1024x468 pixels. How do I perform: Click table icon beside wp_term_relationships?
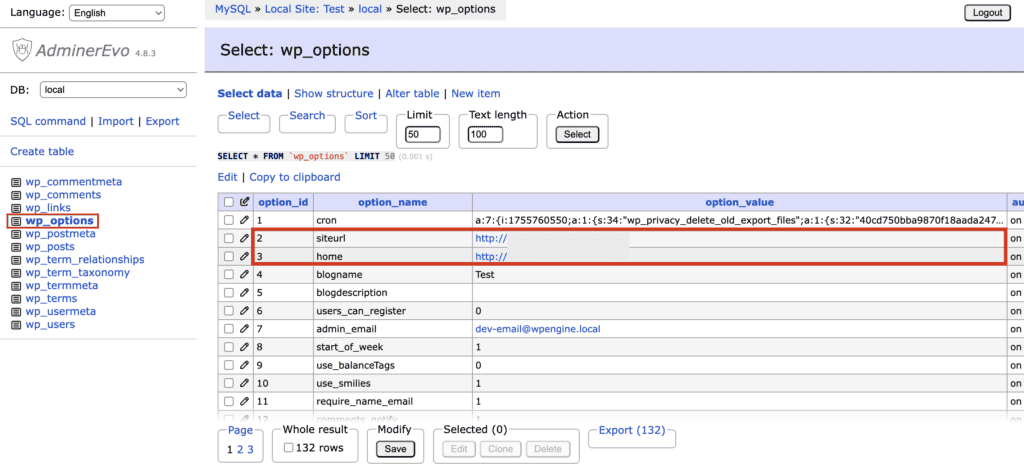click(16, 260)
